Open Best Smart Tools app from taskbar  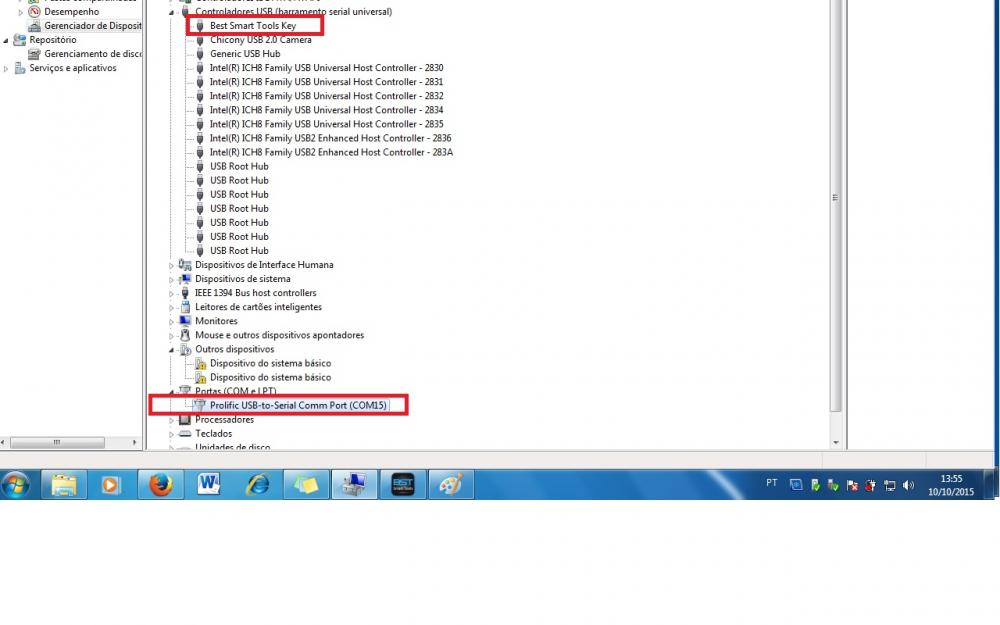click(403, 485)
